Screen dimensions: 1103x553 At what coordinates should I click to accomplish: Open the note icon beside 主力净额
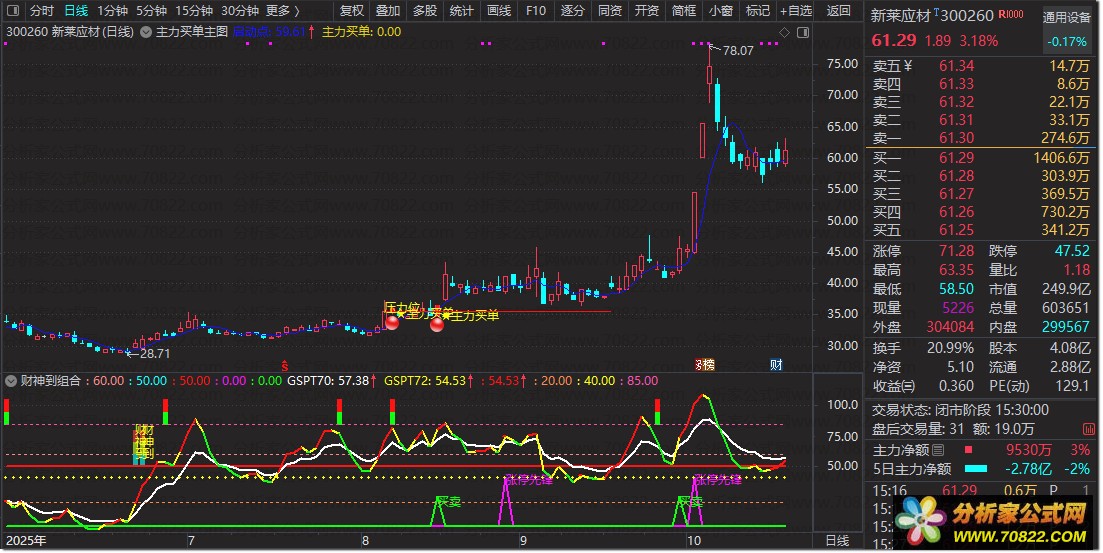(938, 451)
